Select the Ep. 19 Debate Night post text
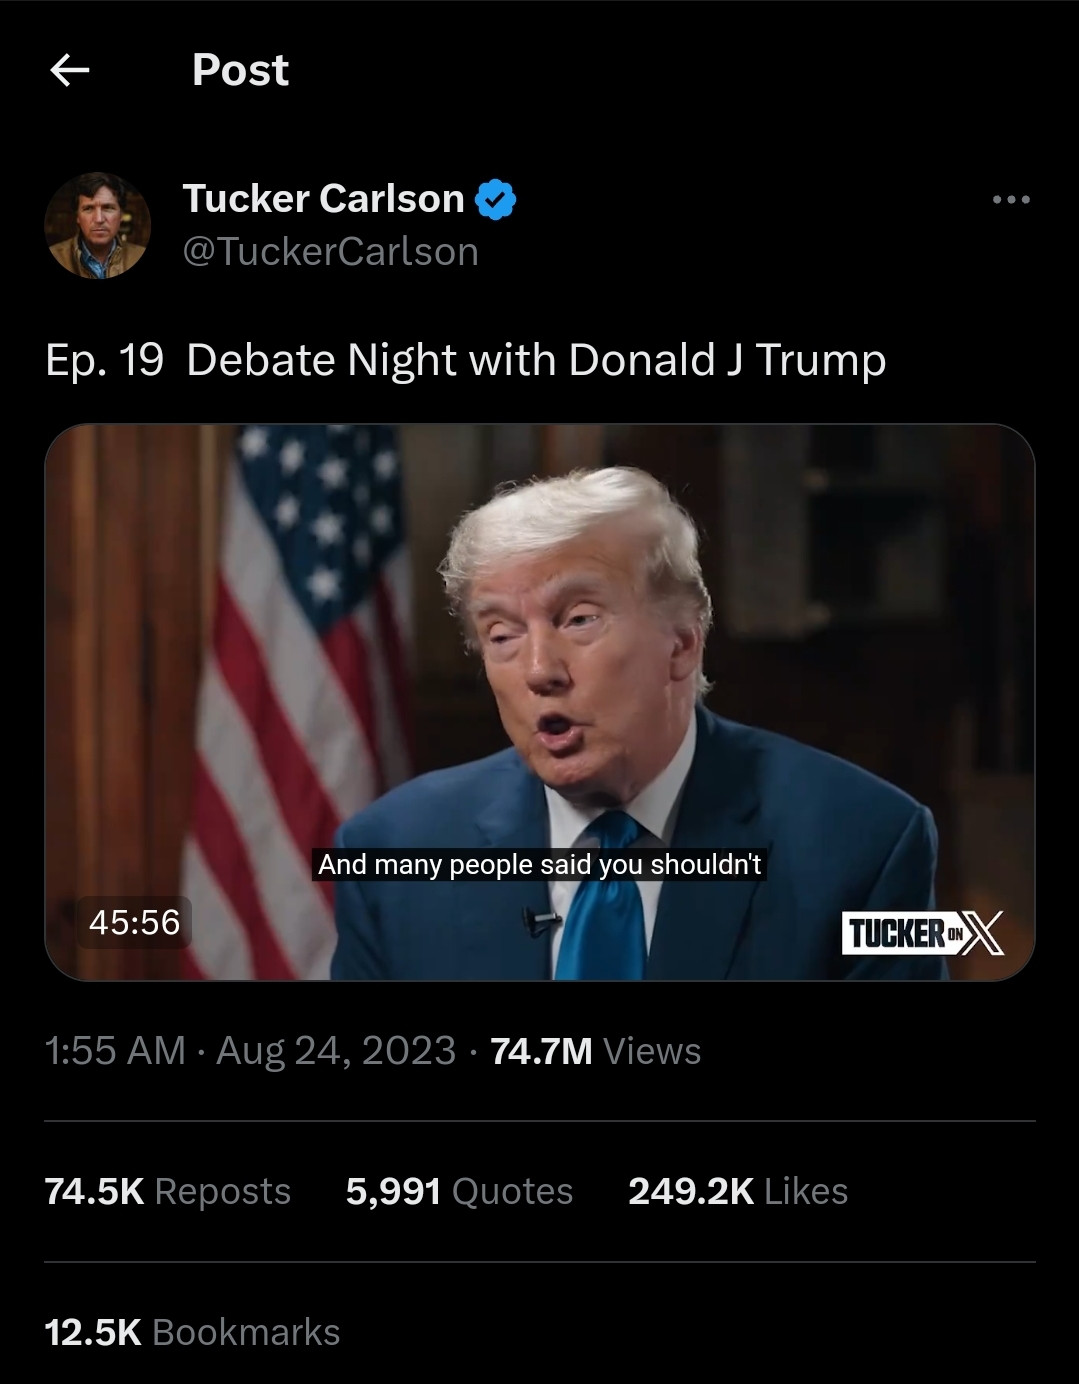 [x=465, y=360]
